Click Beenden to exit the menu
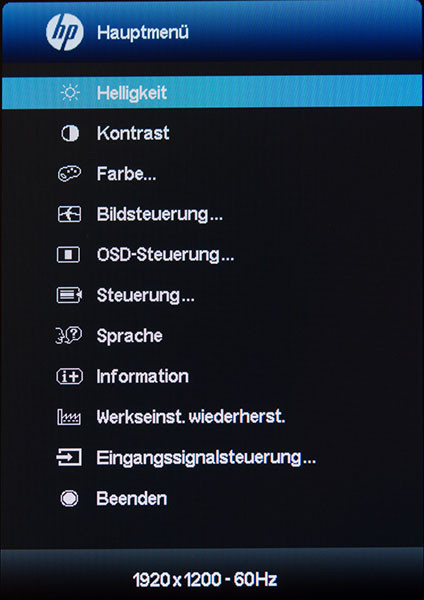 coord(132,499)
